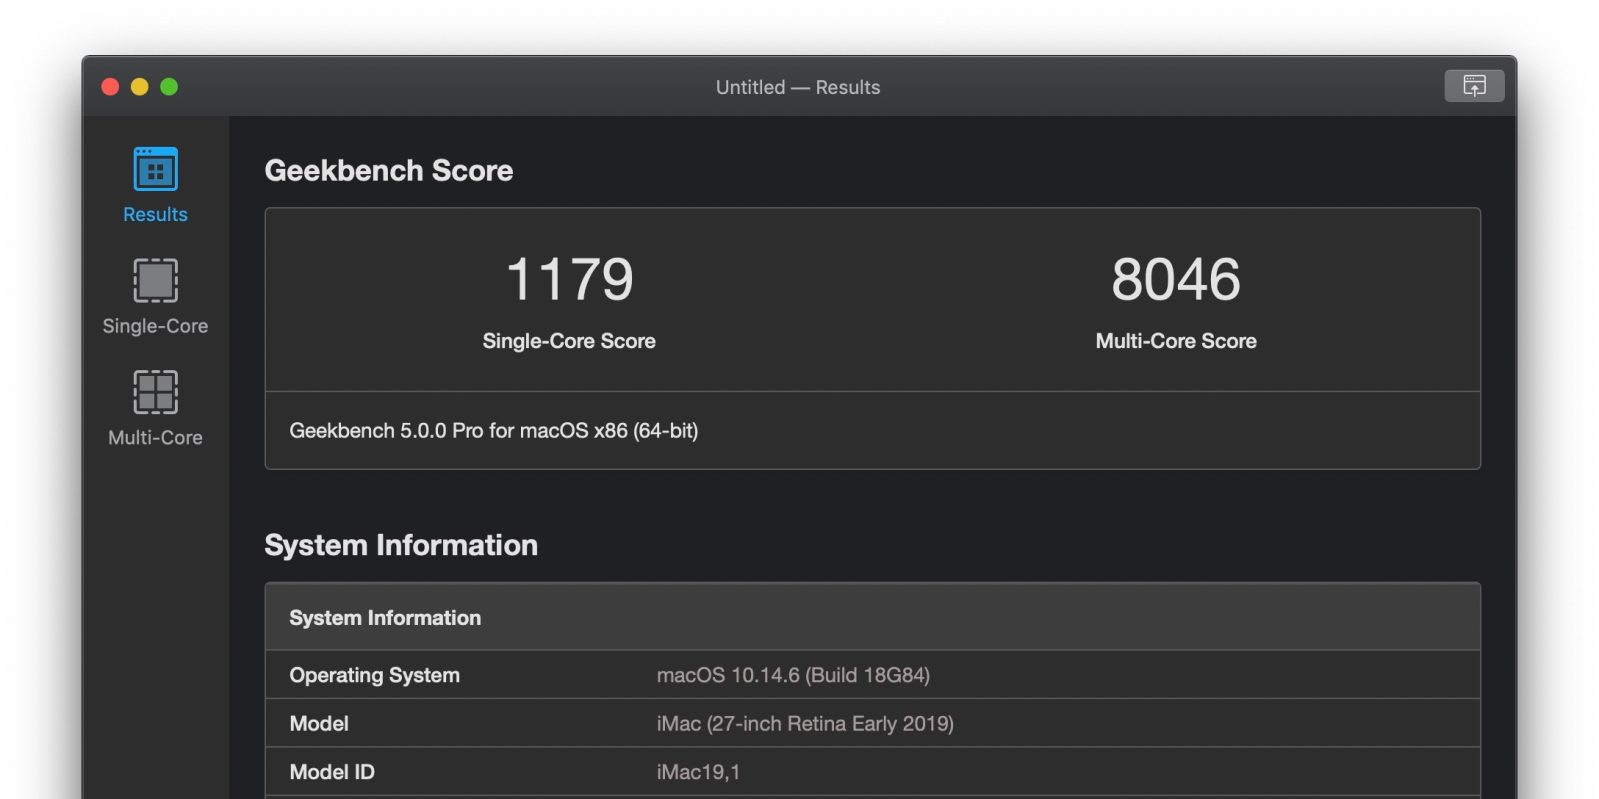Click the Geekbench 5.0.0 Pro version text
Image resolution: width=1599 pixels, height=799 pixels.
click(493, 431)
